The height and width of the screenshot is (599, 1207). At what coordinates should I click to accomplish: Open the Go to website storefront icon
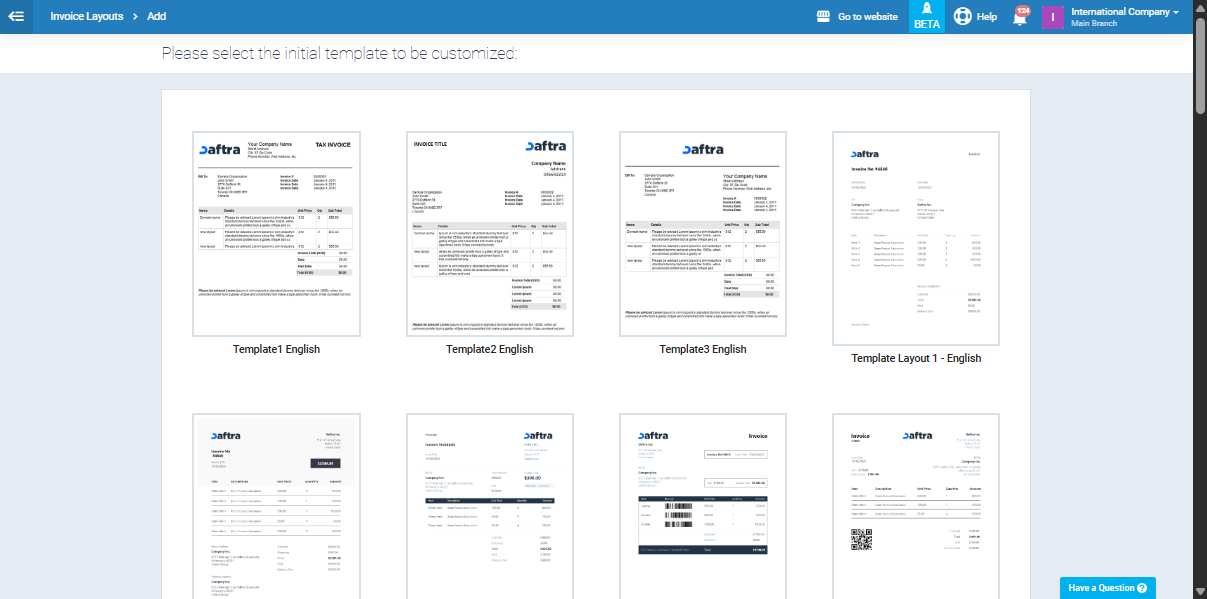point(824,17)
